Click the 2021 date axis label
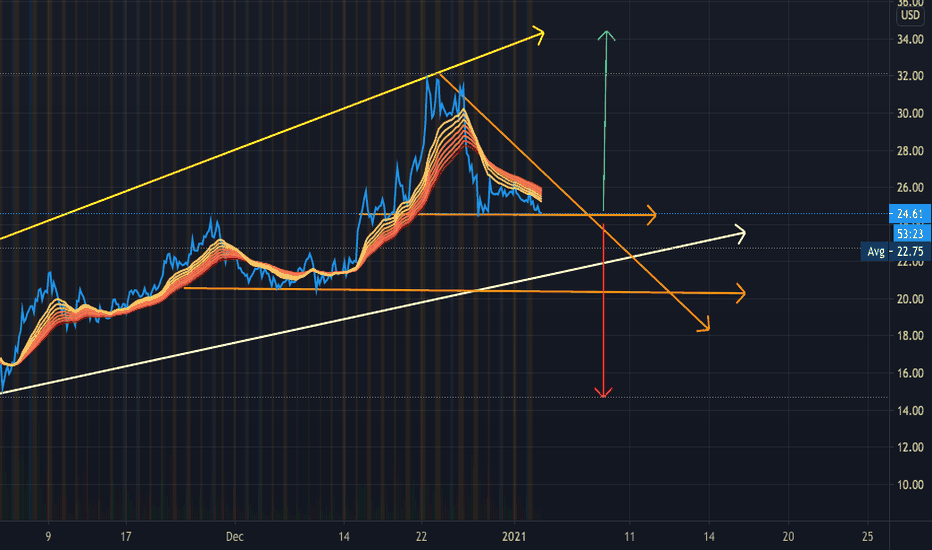Viewport: 932px width, 550px height. point(514,537)
